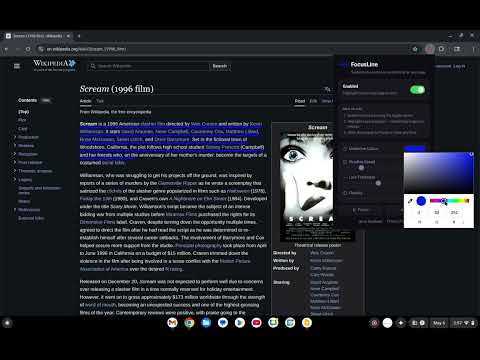Expand the References section in Contents
Image resolution: width=480 pixels, height=360 pixels.
[x=15, y=210]
